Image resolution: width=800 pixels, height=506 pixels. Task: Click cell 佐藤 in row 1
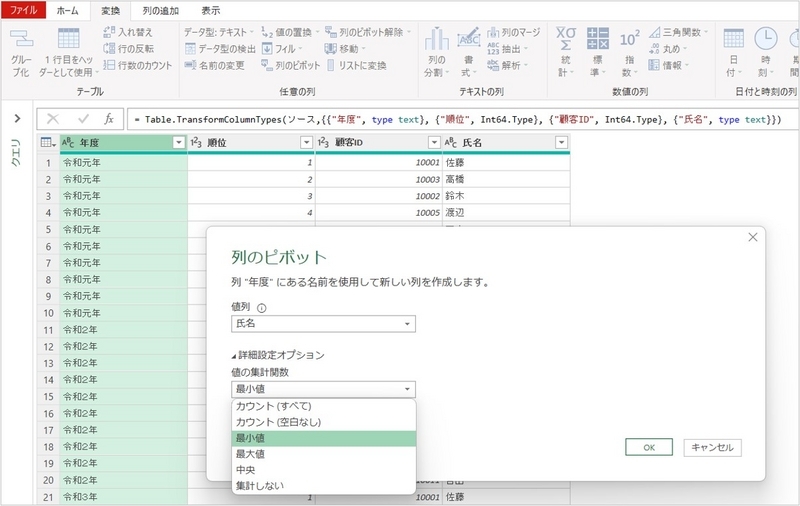coord(506,163)
